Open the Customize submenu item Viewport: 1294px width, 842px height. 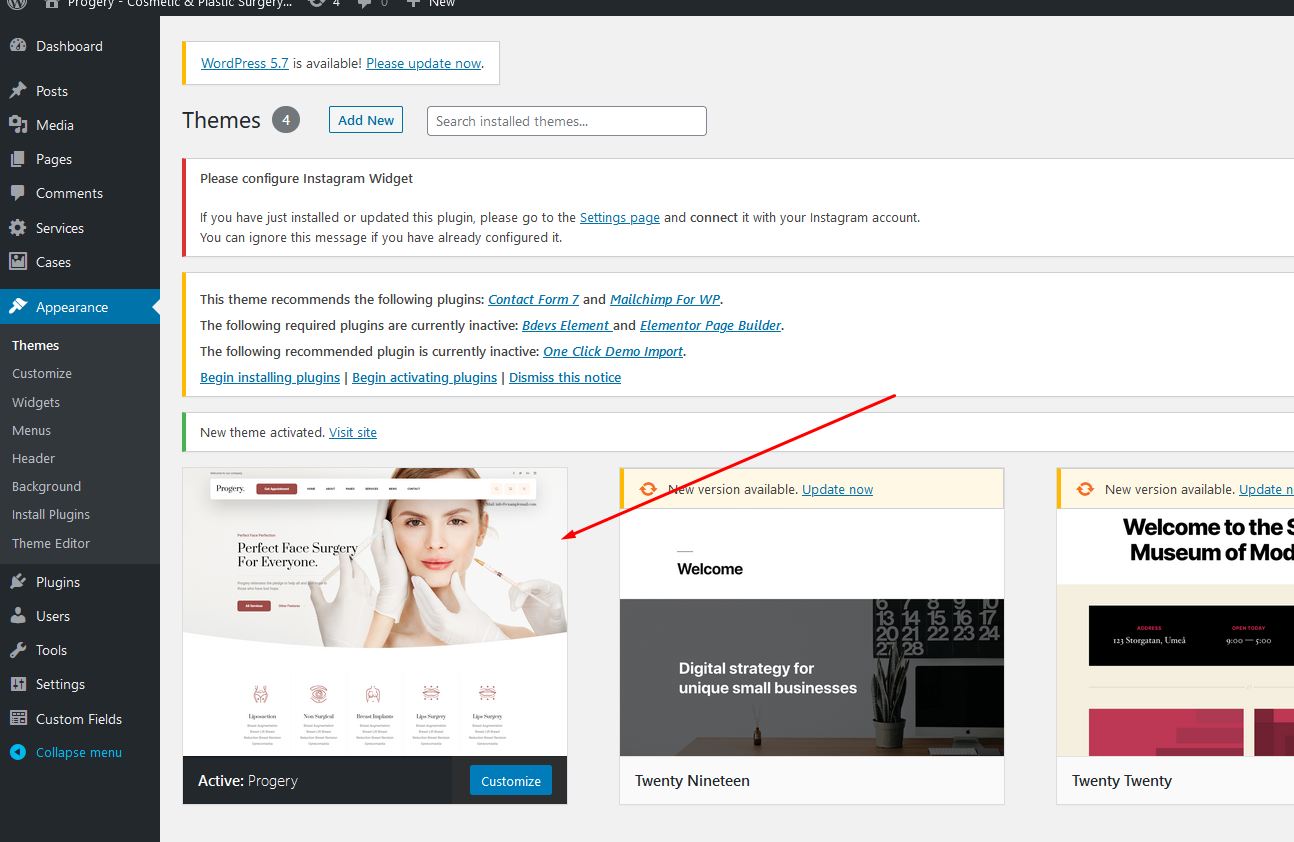click(42, 373)
